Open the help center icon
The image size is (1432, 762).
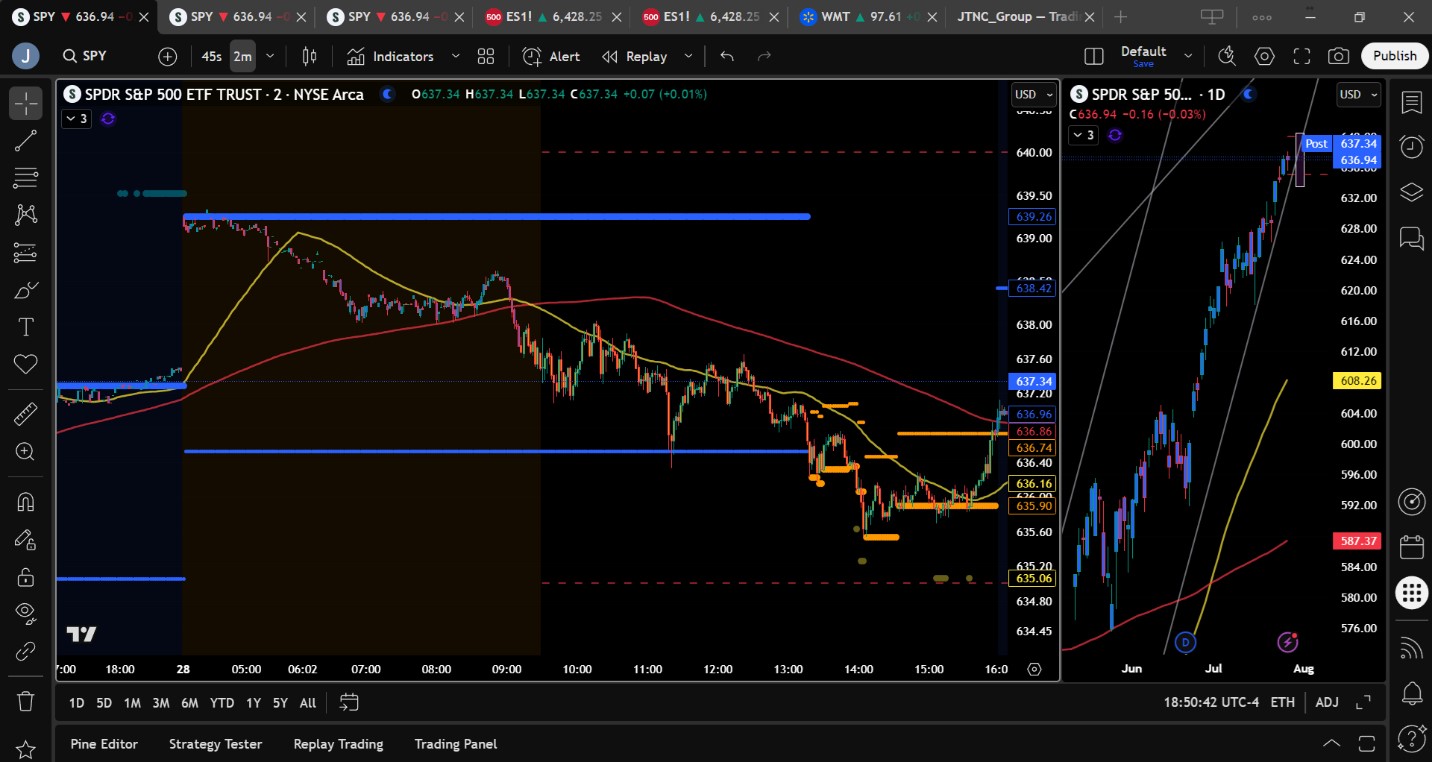[1411, 741]
